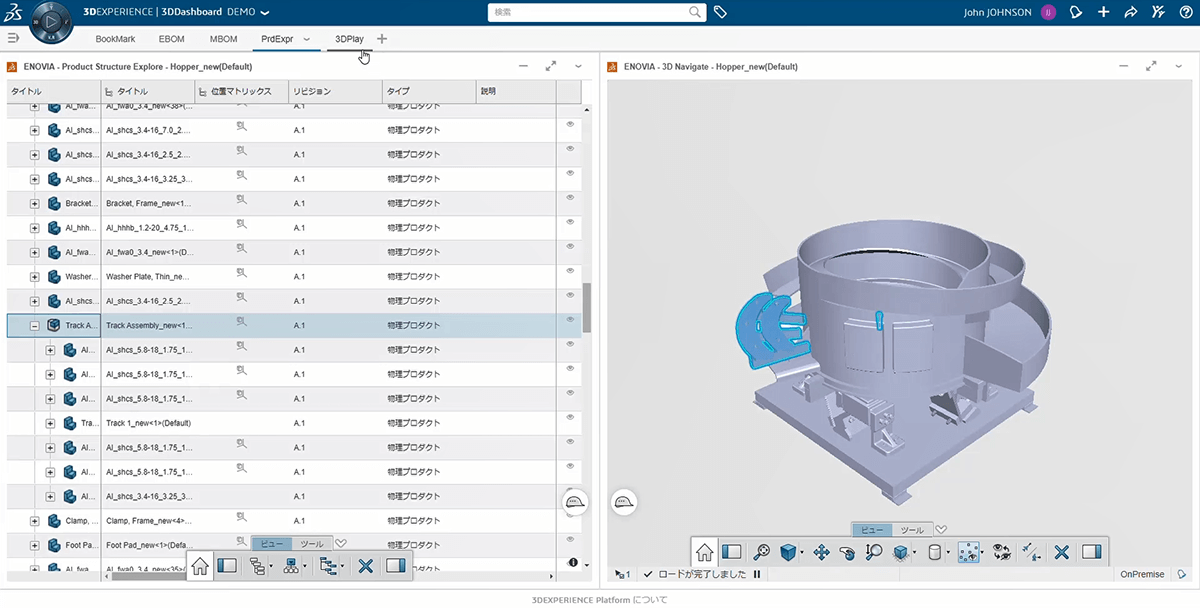Click right panel icon in 3D Navigate toolbar
Viewport: 1200px width, 608px height.
[x=1091, y=551]
